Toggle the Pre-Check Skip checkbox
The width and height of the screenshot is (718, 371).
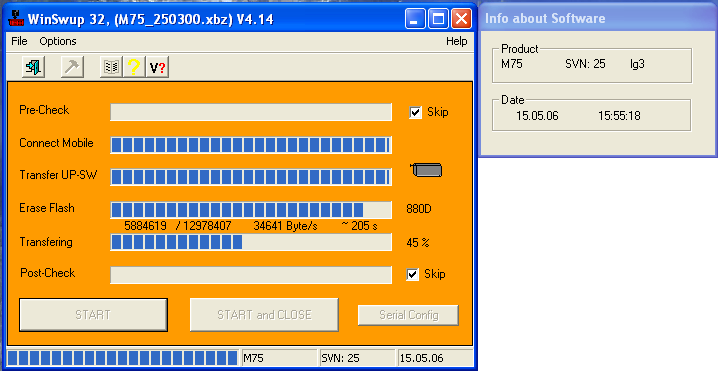(415, 112)
